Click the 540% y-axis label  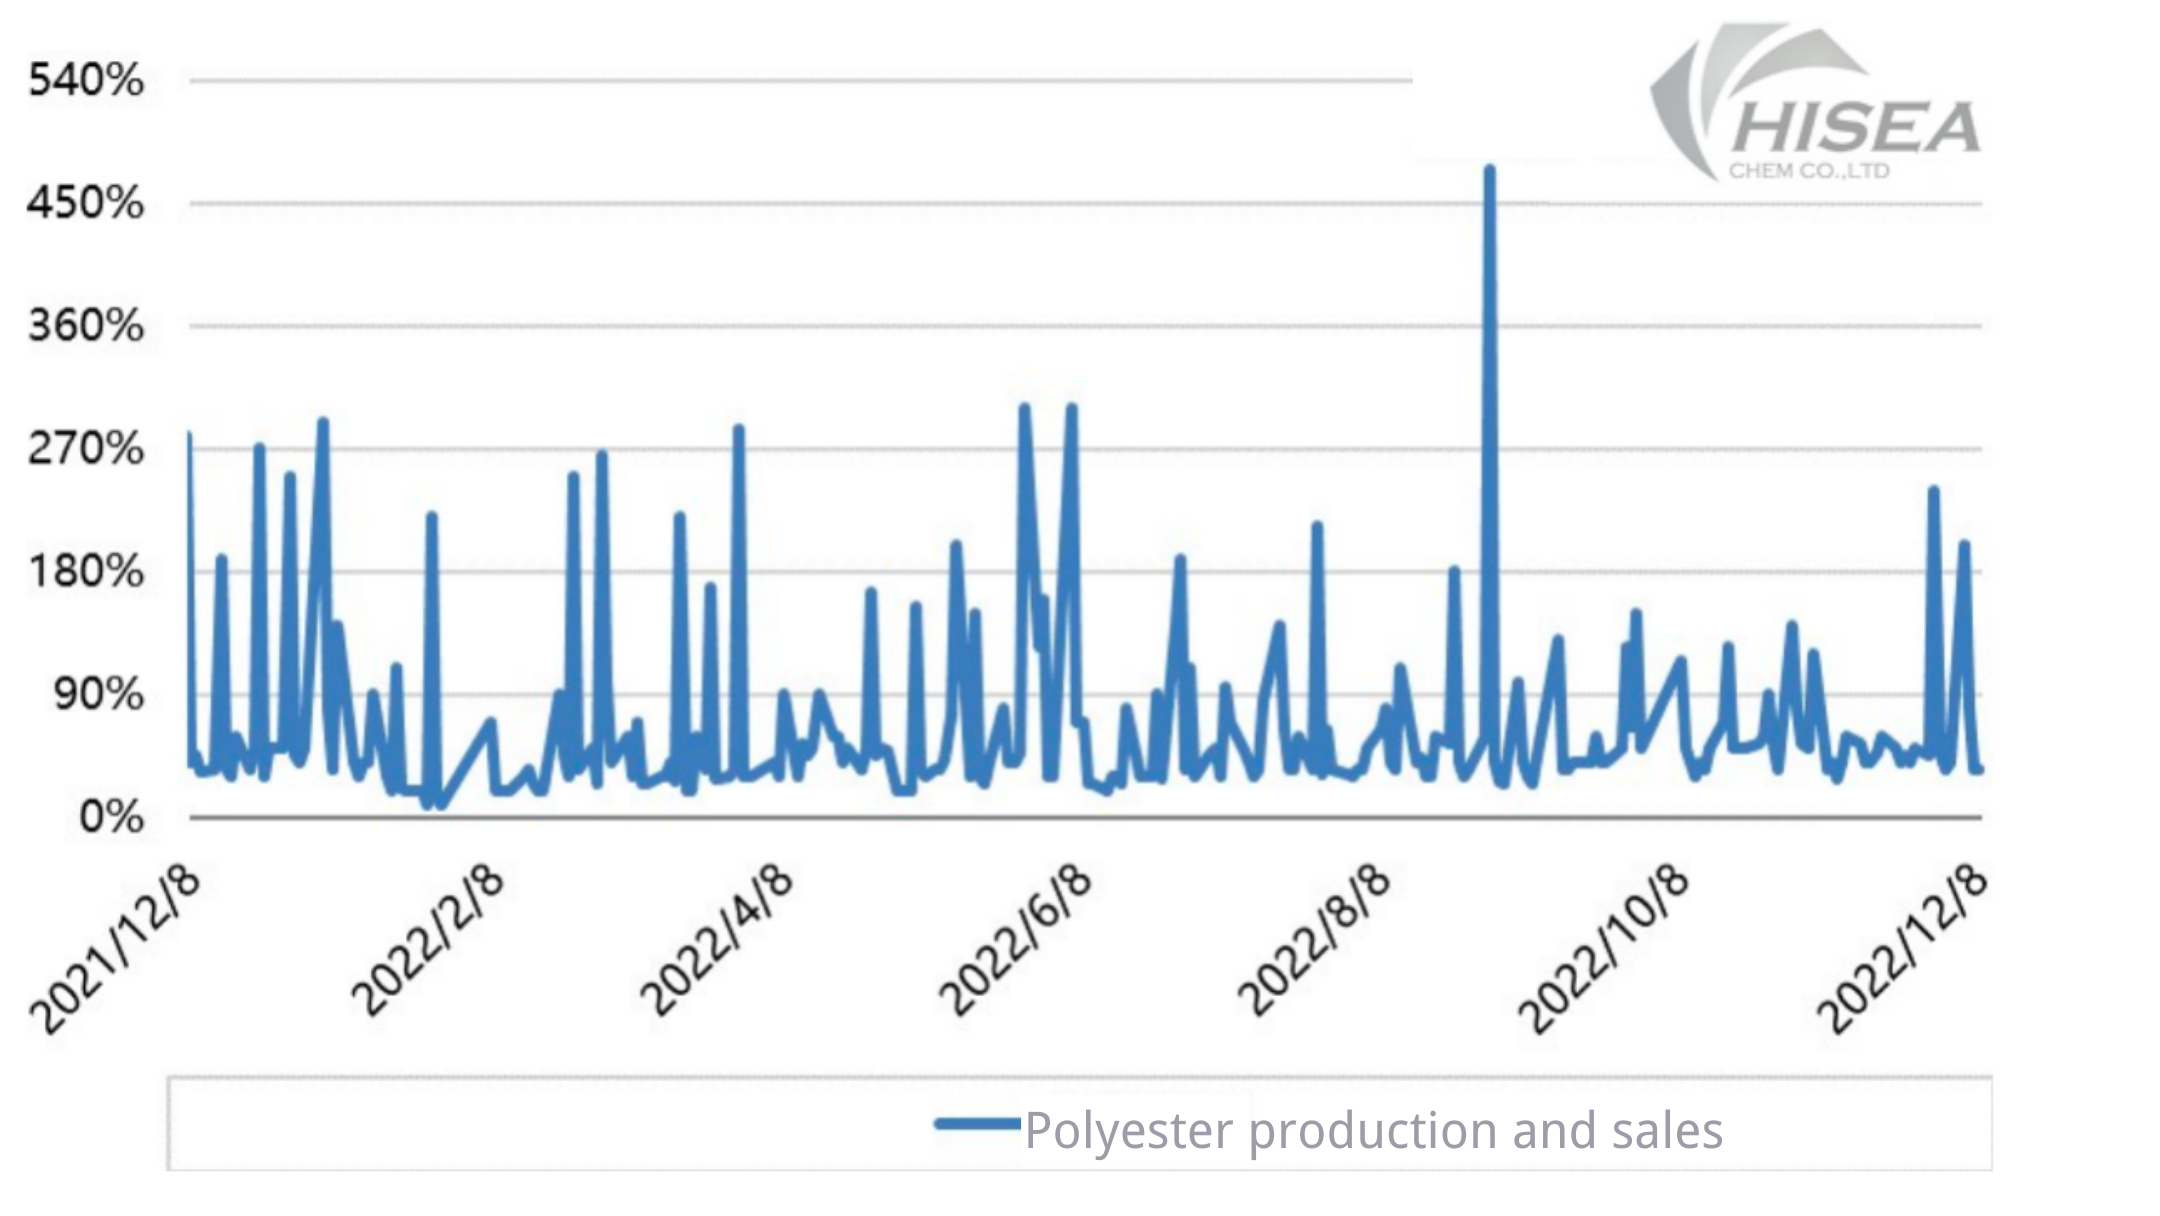pyautogui.click(x=86, y=80)
